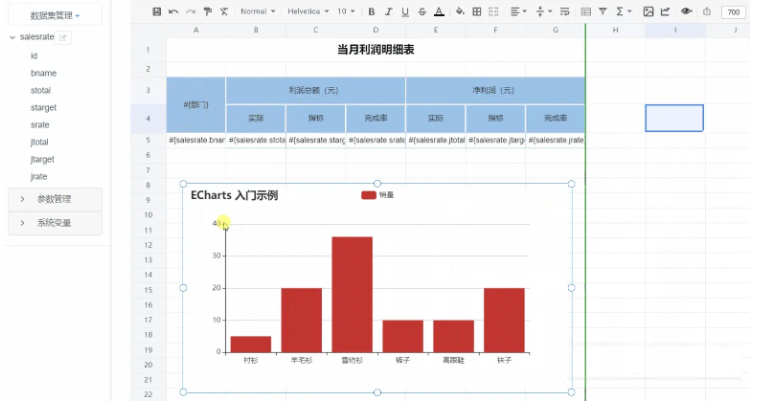Toggle bold formatting
The image size is (762, 402).
point(371,12)
